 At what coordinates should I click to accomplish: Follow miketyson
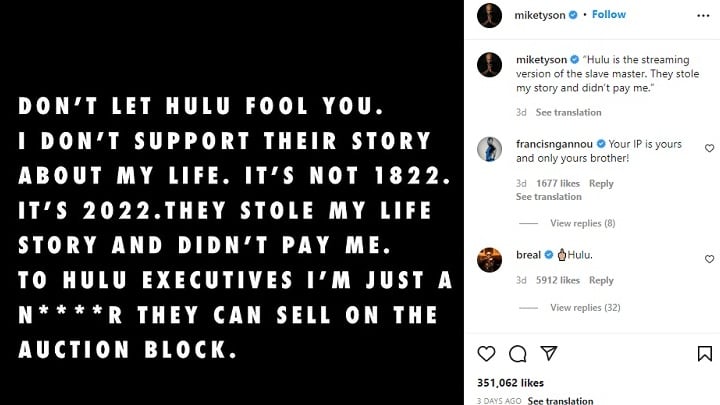[x=609, y=15]
